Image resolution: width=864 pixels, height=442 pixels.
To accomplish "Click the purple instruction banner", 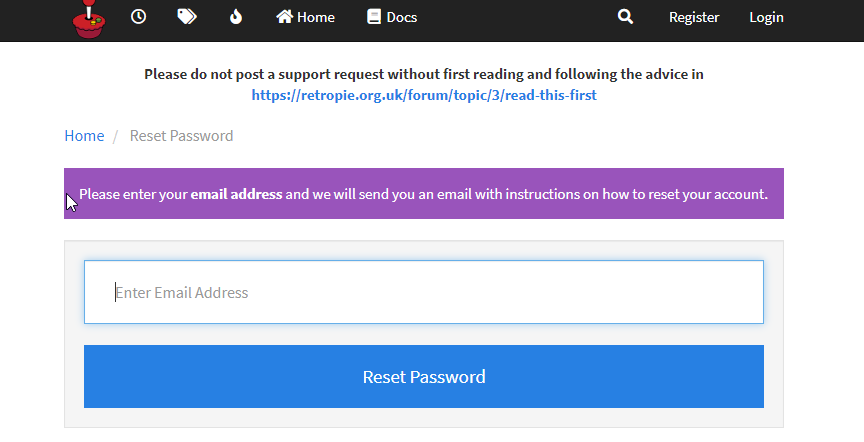I will point(424,193).
